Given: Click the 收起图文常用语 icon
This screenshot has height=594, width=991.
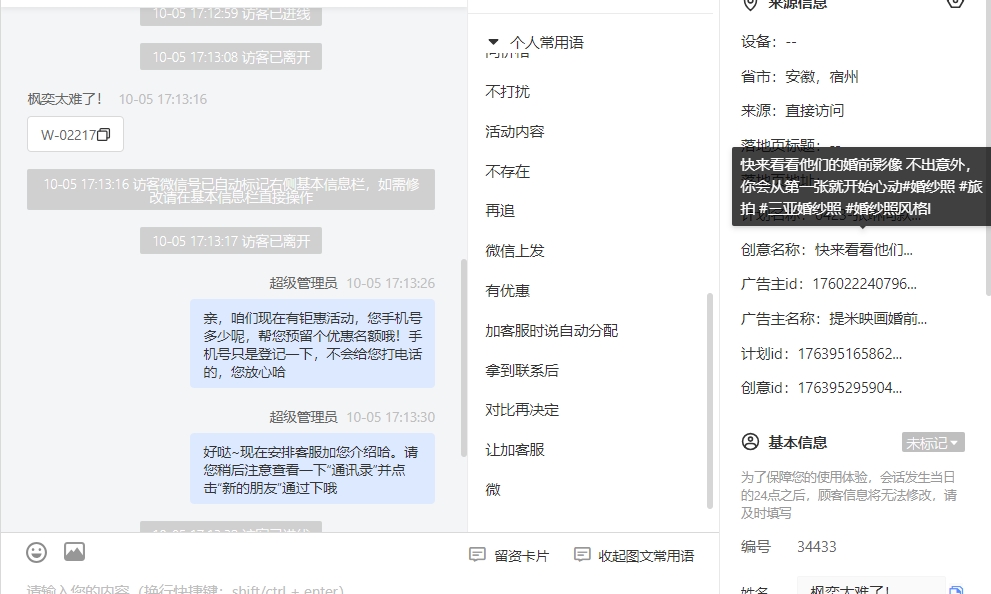Looking at the screenshot, I should point(581,555).
